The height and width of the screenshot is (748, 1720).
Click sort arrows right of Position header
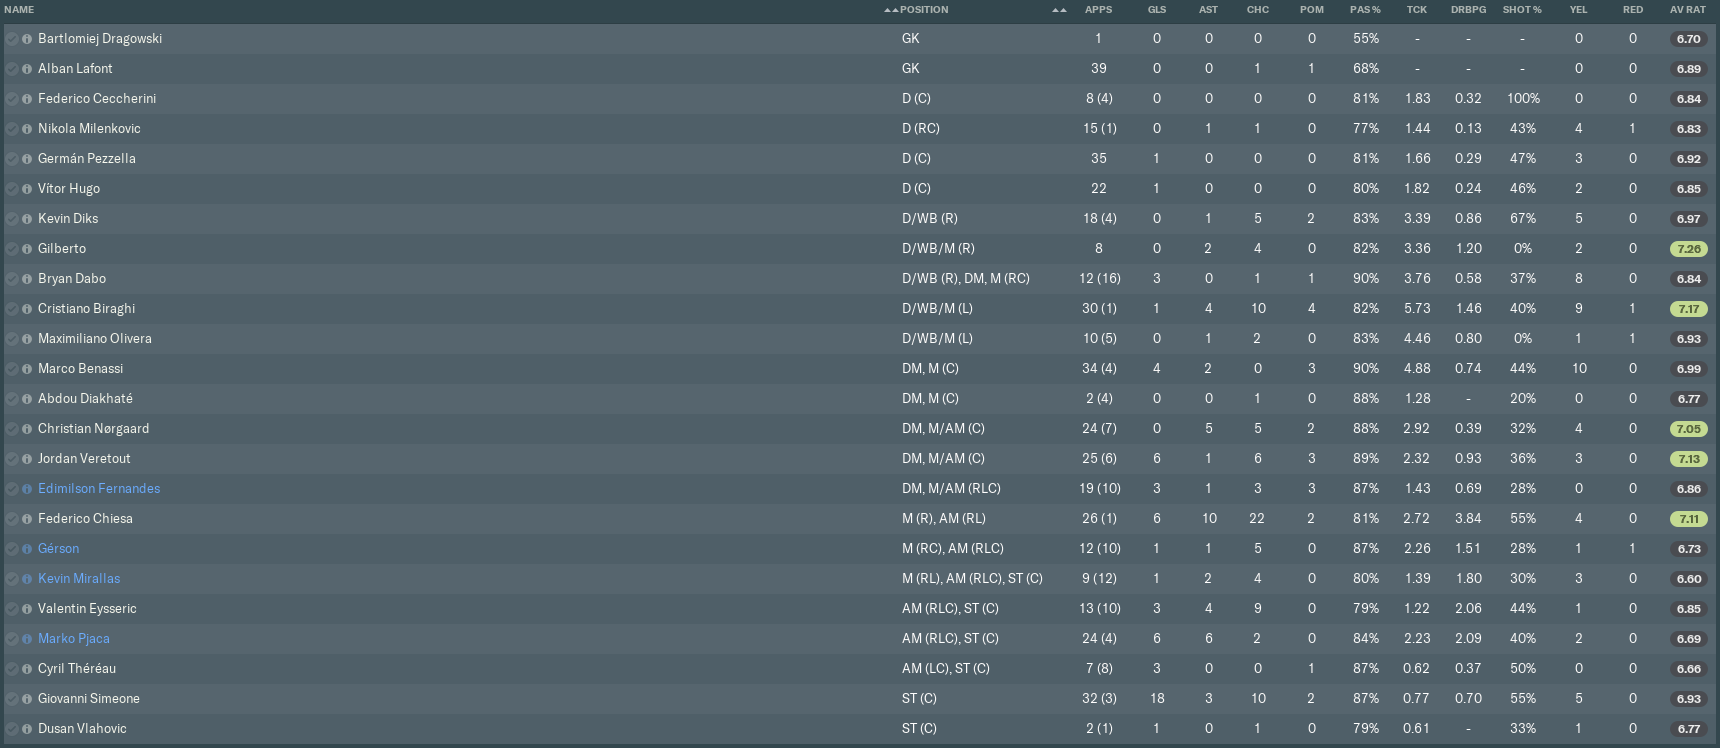pos(1059,10)
